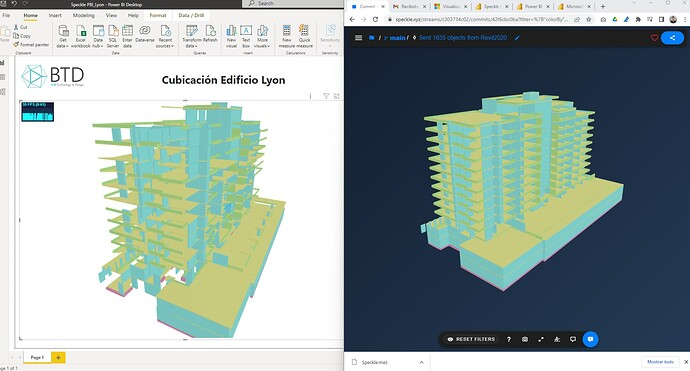Open the File menu in Power BI

[x=6, y=15]
